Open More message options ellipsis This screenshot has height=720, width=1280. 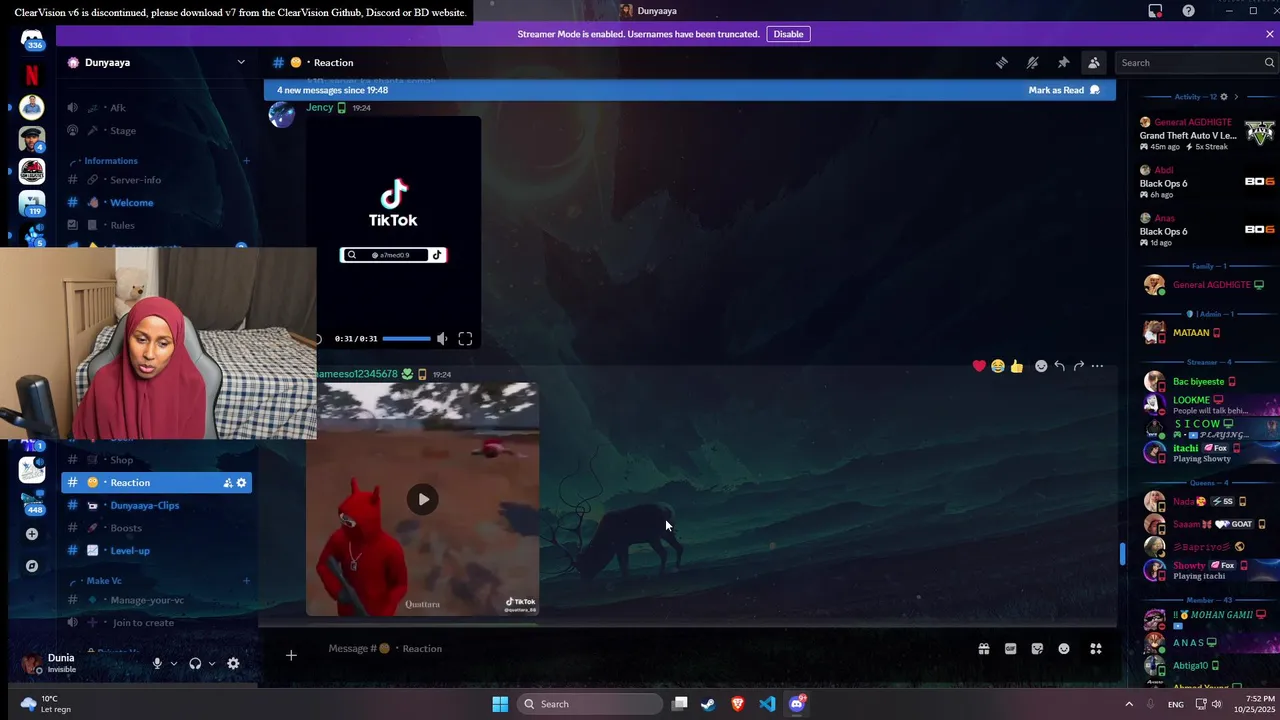[1098, 366]
